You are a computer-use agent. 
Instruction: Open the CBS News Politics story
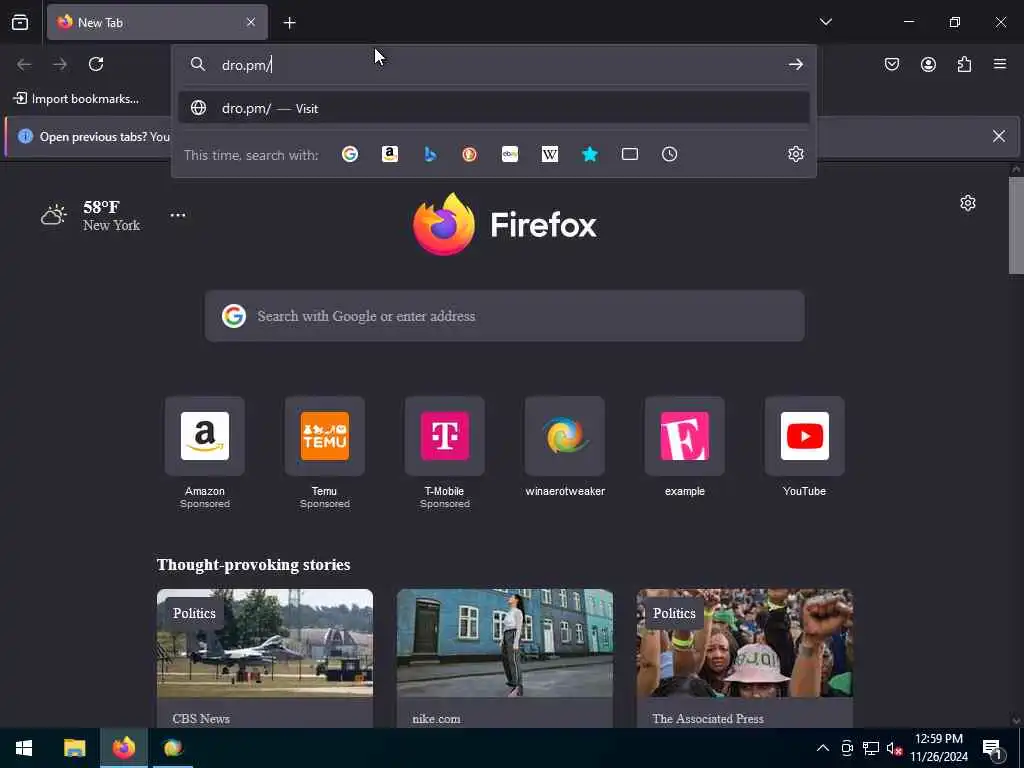point(265,658)
